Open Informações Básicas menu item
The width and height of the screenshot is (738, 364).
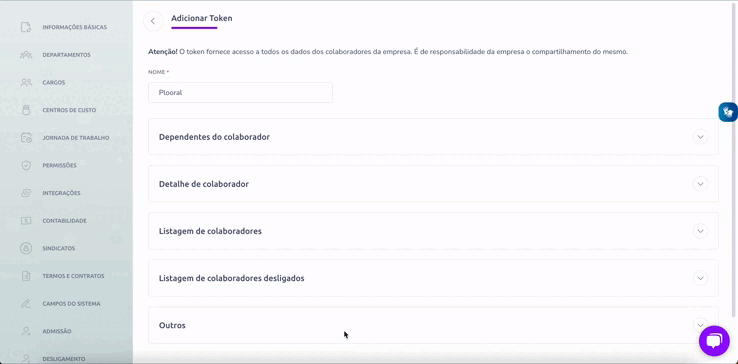(74, 27)
